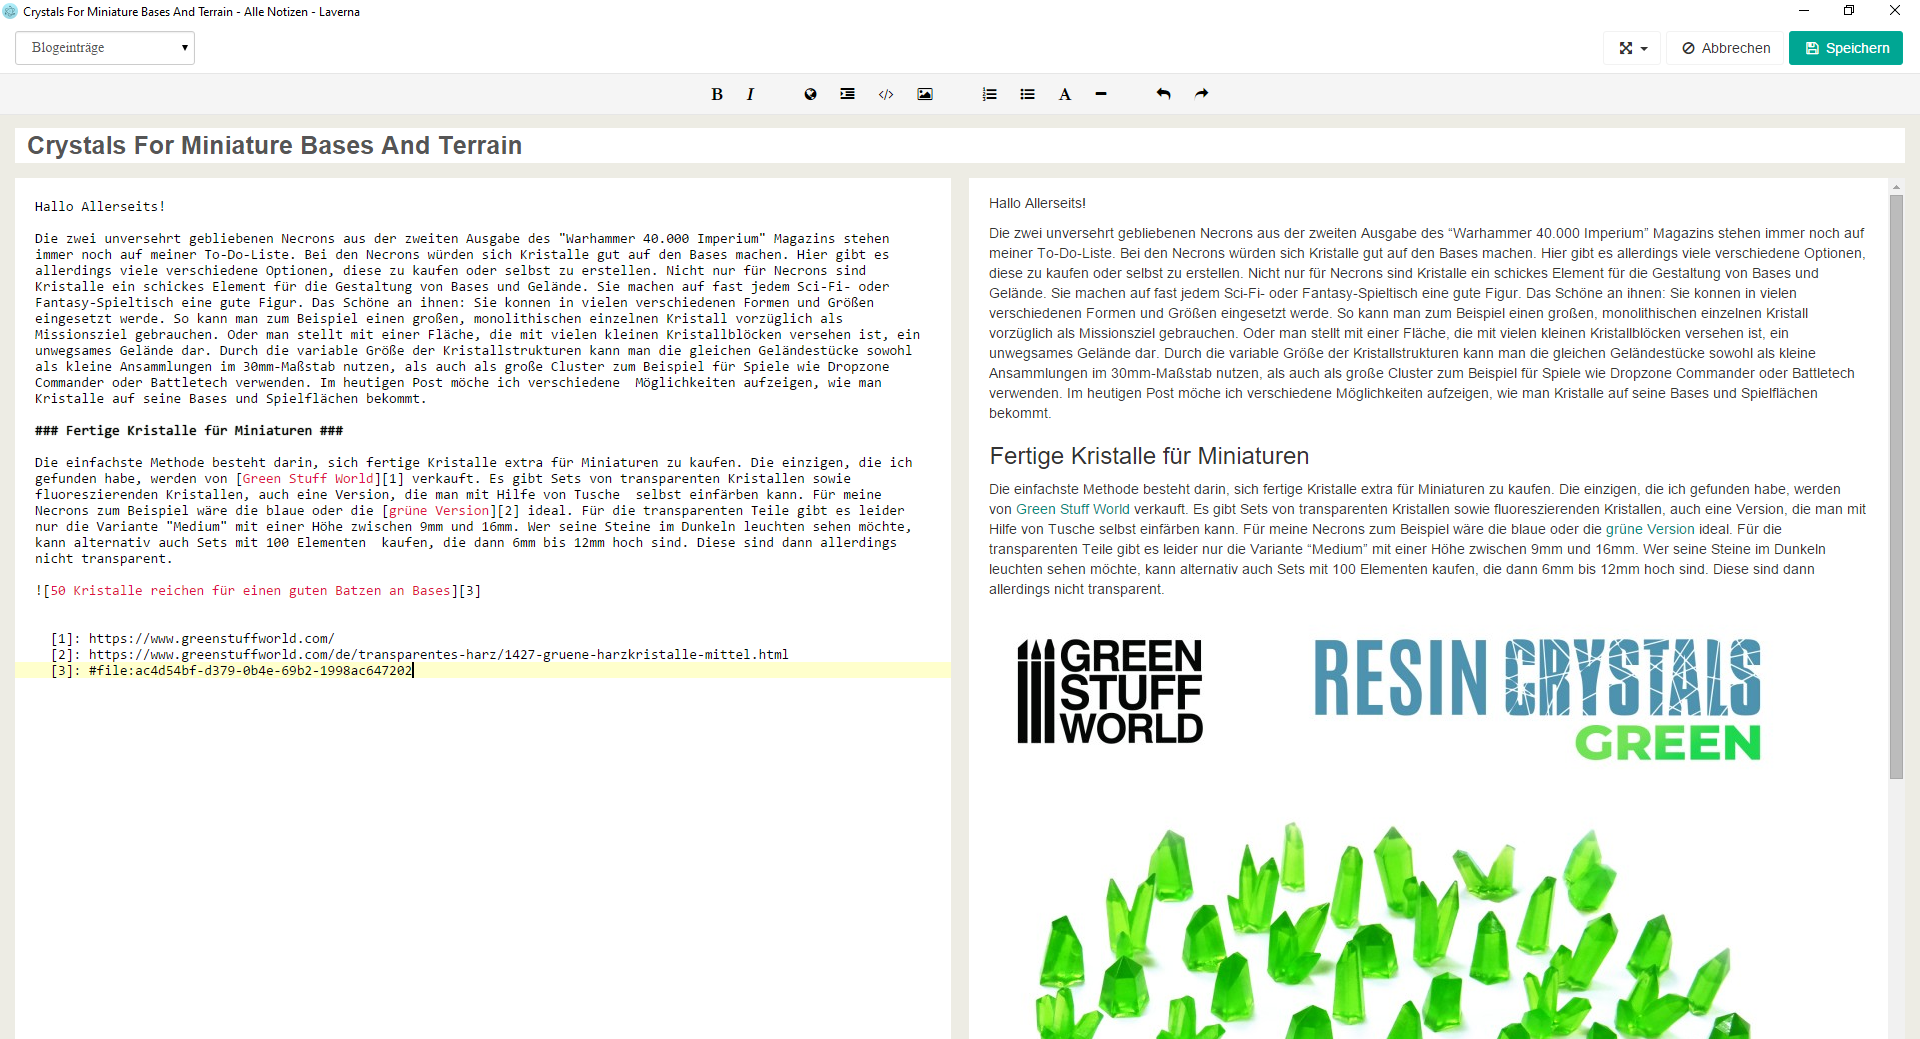Viewport: 1920px width, 1039px height.
Task: Redo the last undone edit
Action: (x=1201, y=94)
